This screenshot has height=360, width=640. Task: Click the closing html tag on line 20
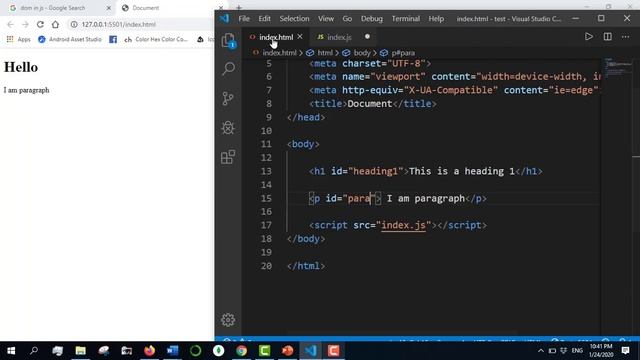pos(306,266)
